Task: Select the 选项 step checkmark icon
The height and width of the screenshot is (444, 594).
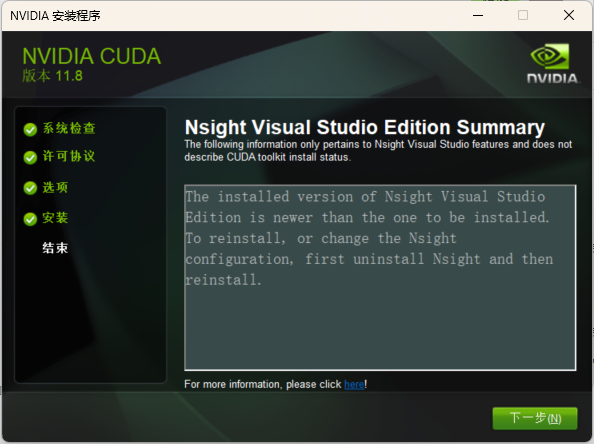Action: point(30,188)
